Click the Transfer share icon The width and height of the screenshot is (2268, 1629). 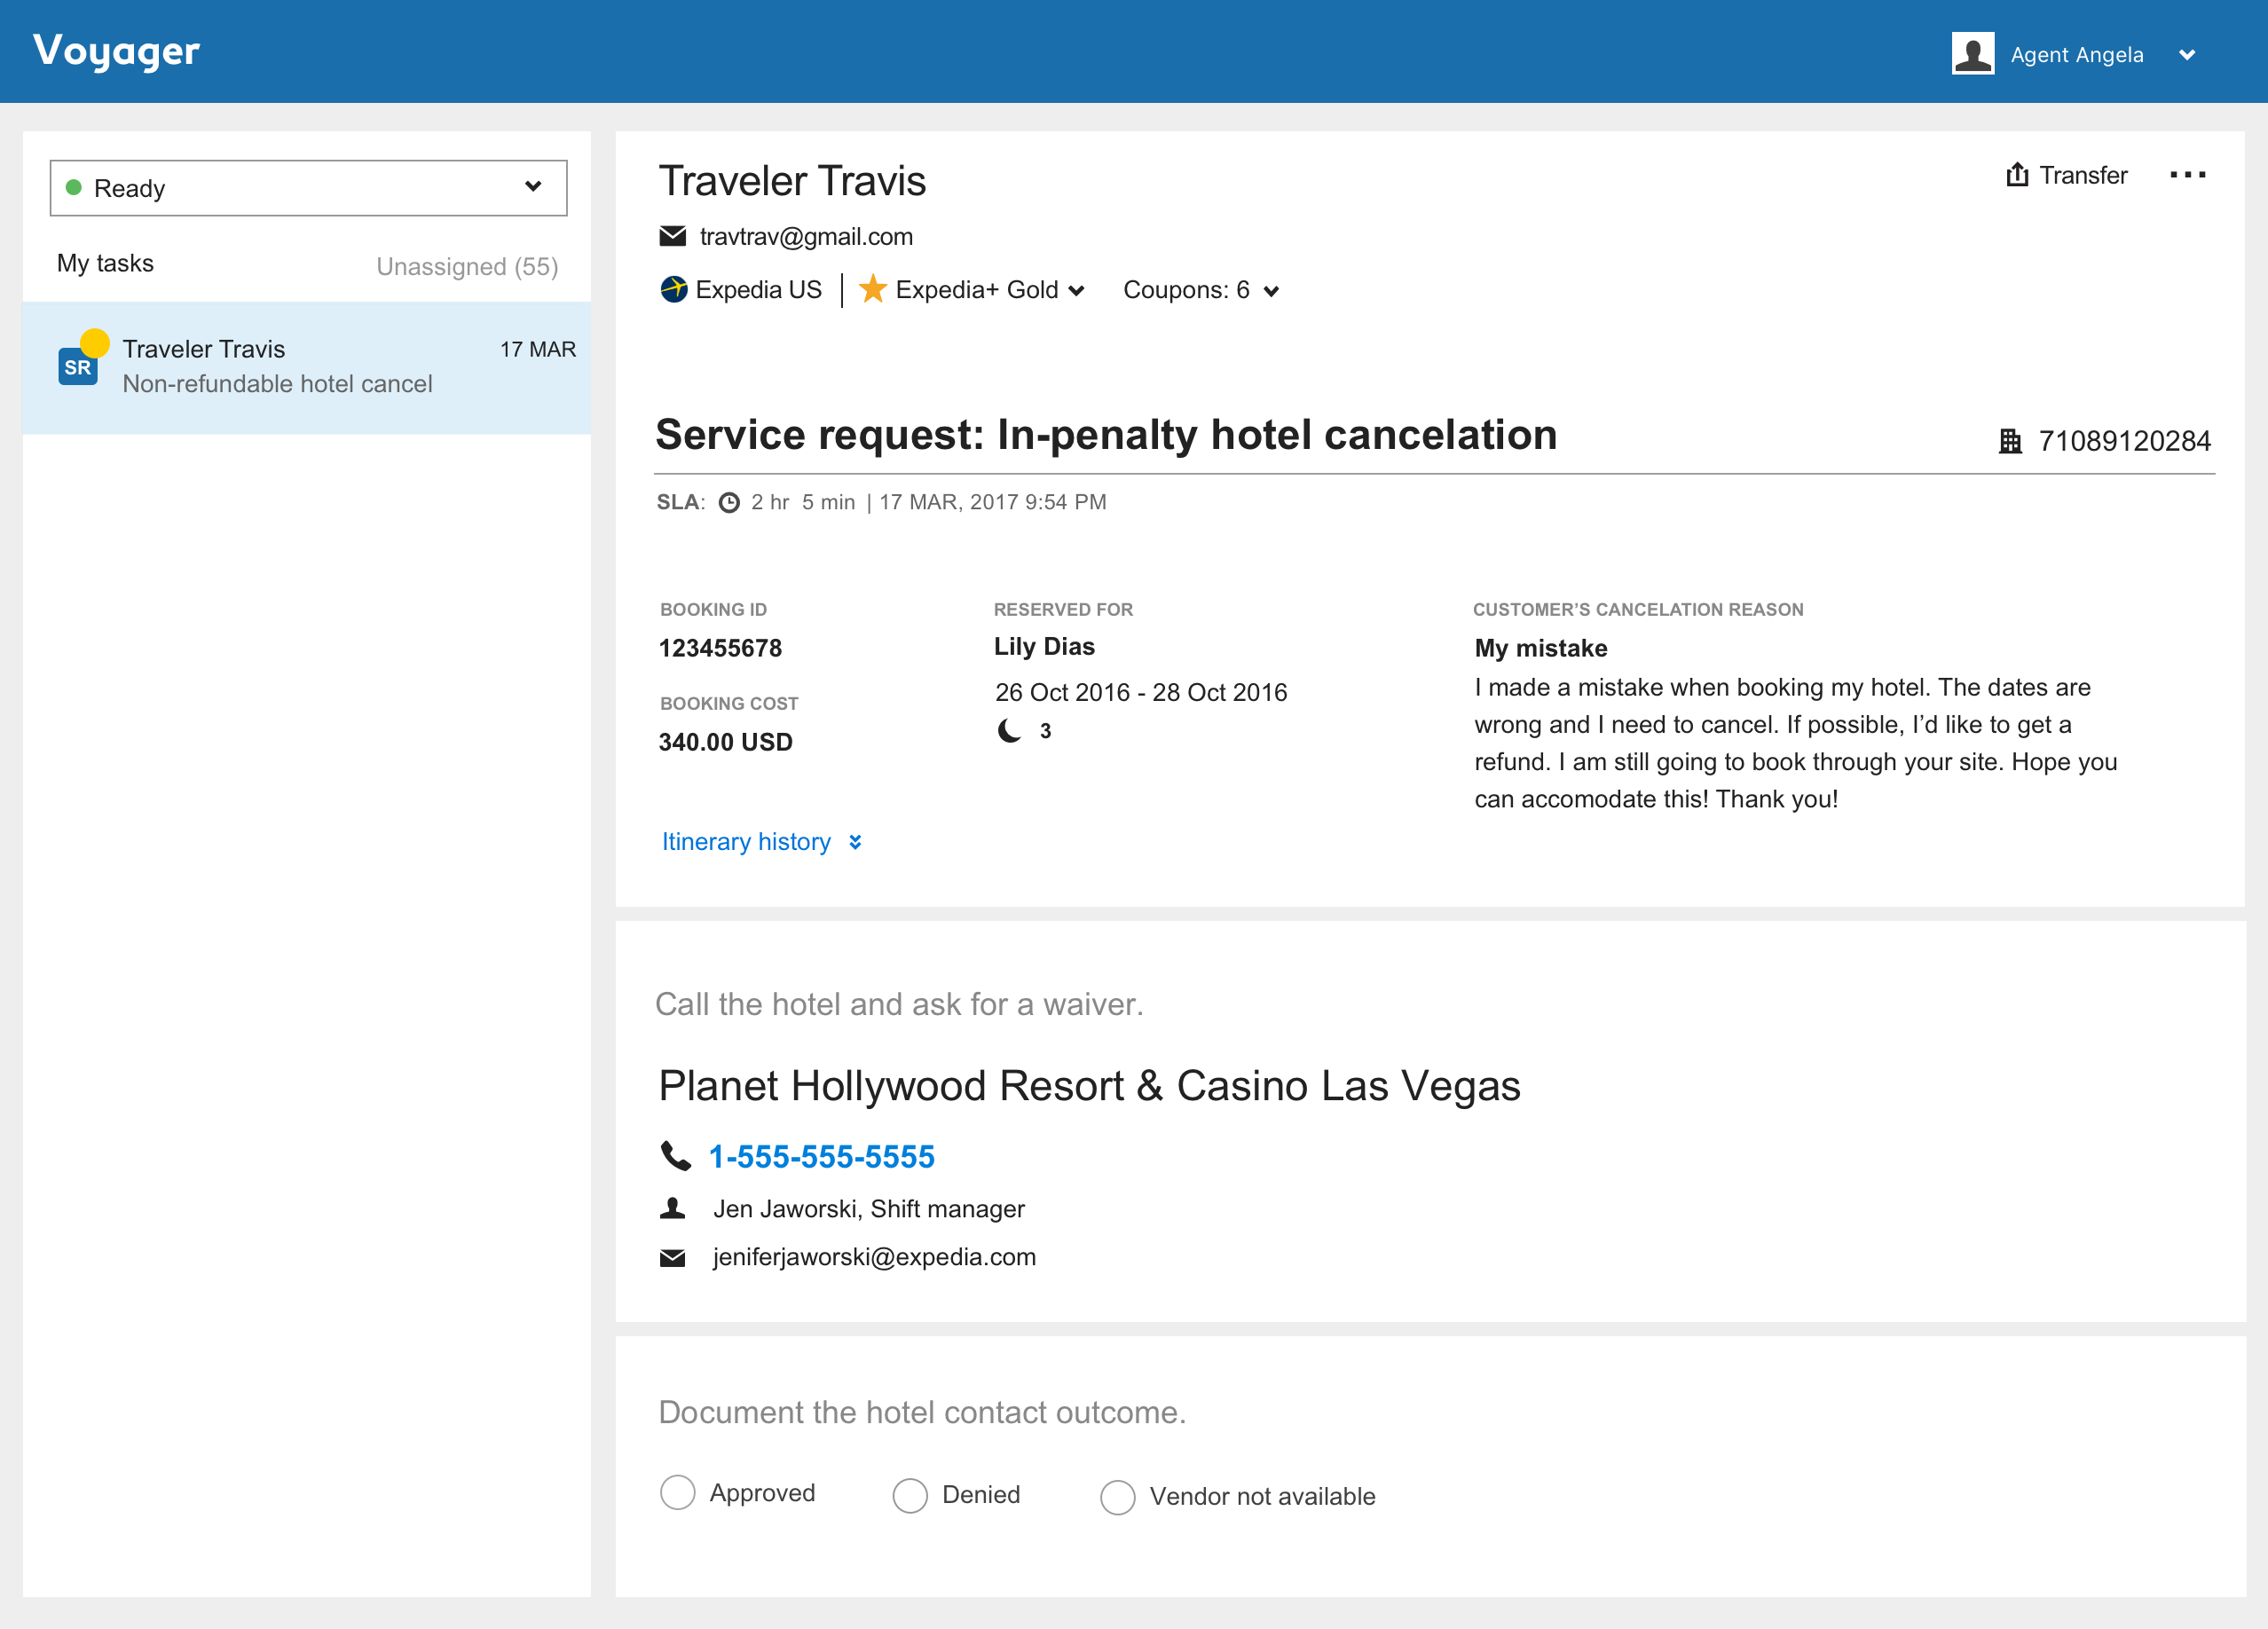2017,175
